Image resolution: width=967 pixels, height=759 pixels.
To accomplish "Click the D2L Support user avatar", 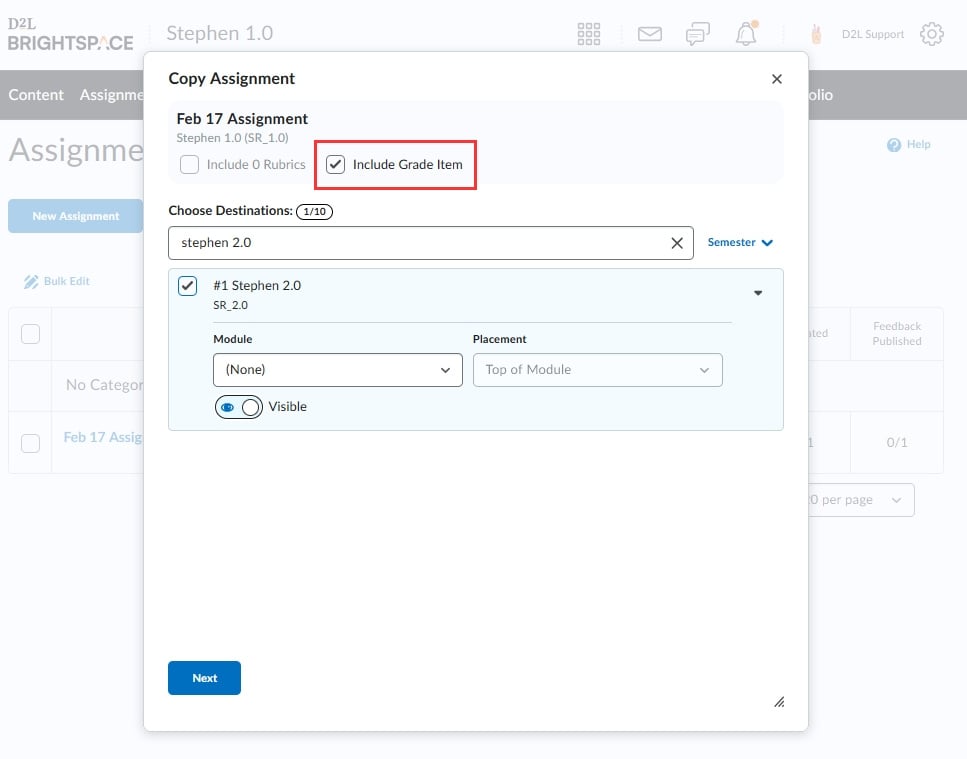I will pyautogui.click(x=816, y=34).
